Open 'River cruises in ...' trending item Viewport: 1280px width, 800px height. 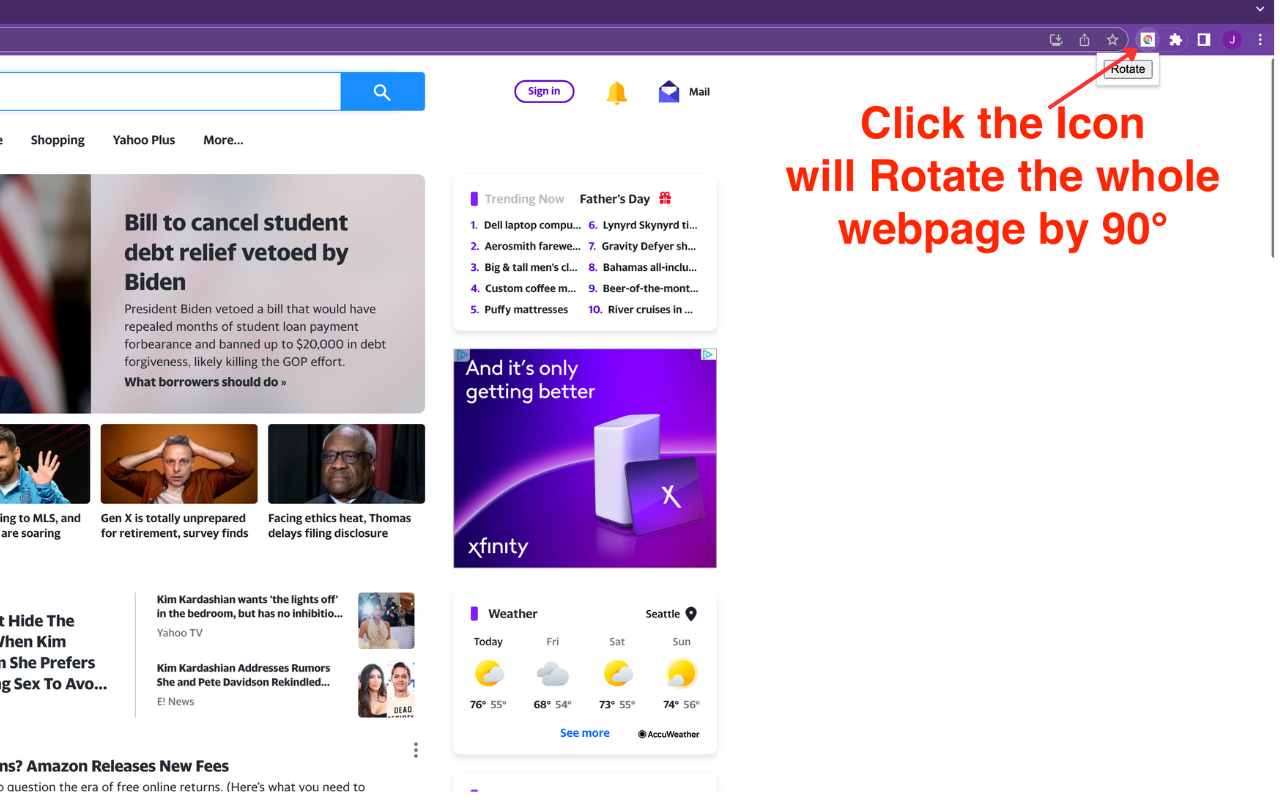(x=651, y=309)
